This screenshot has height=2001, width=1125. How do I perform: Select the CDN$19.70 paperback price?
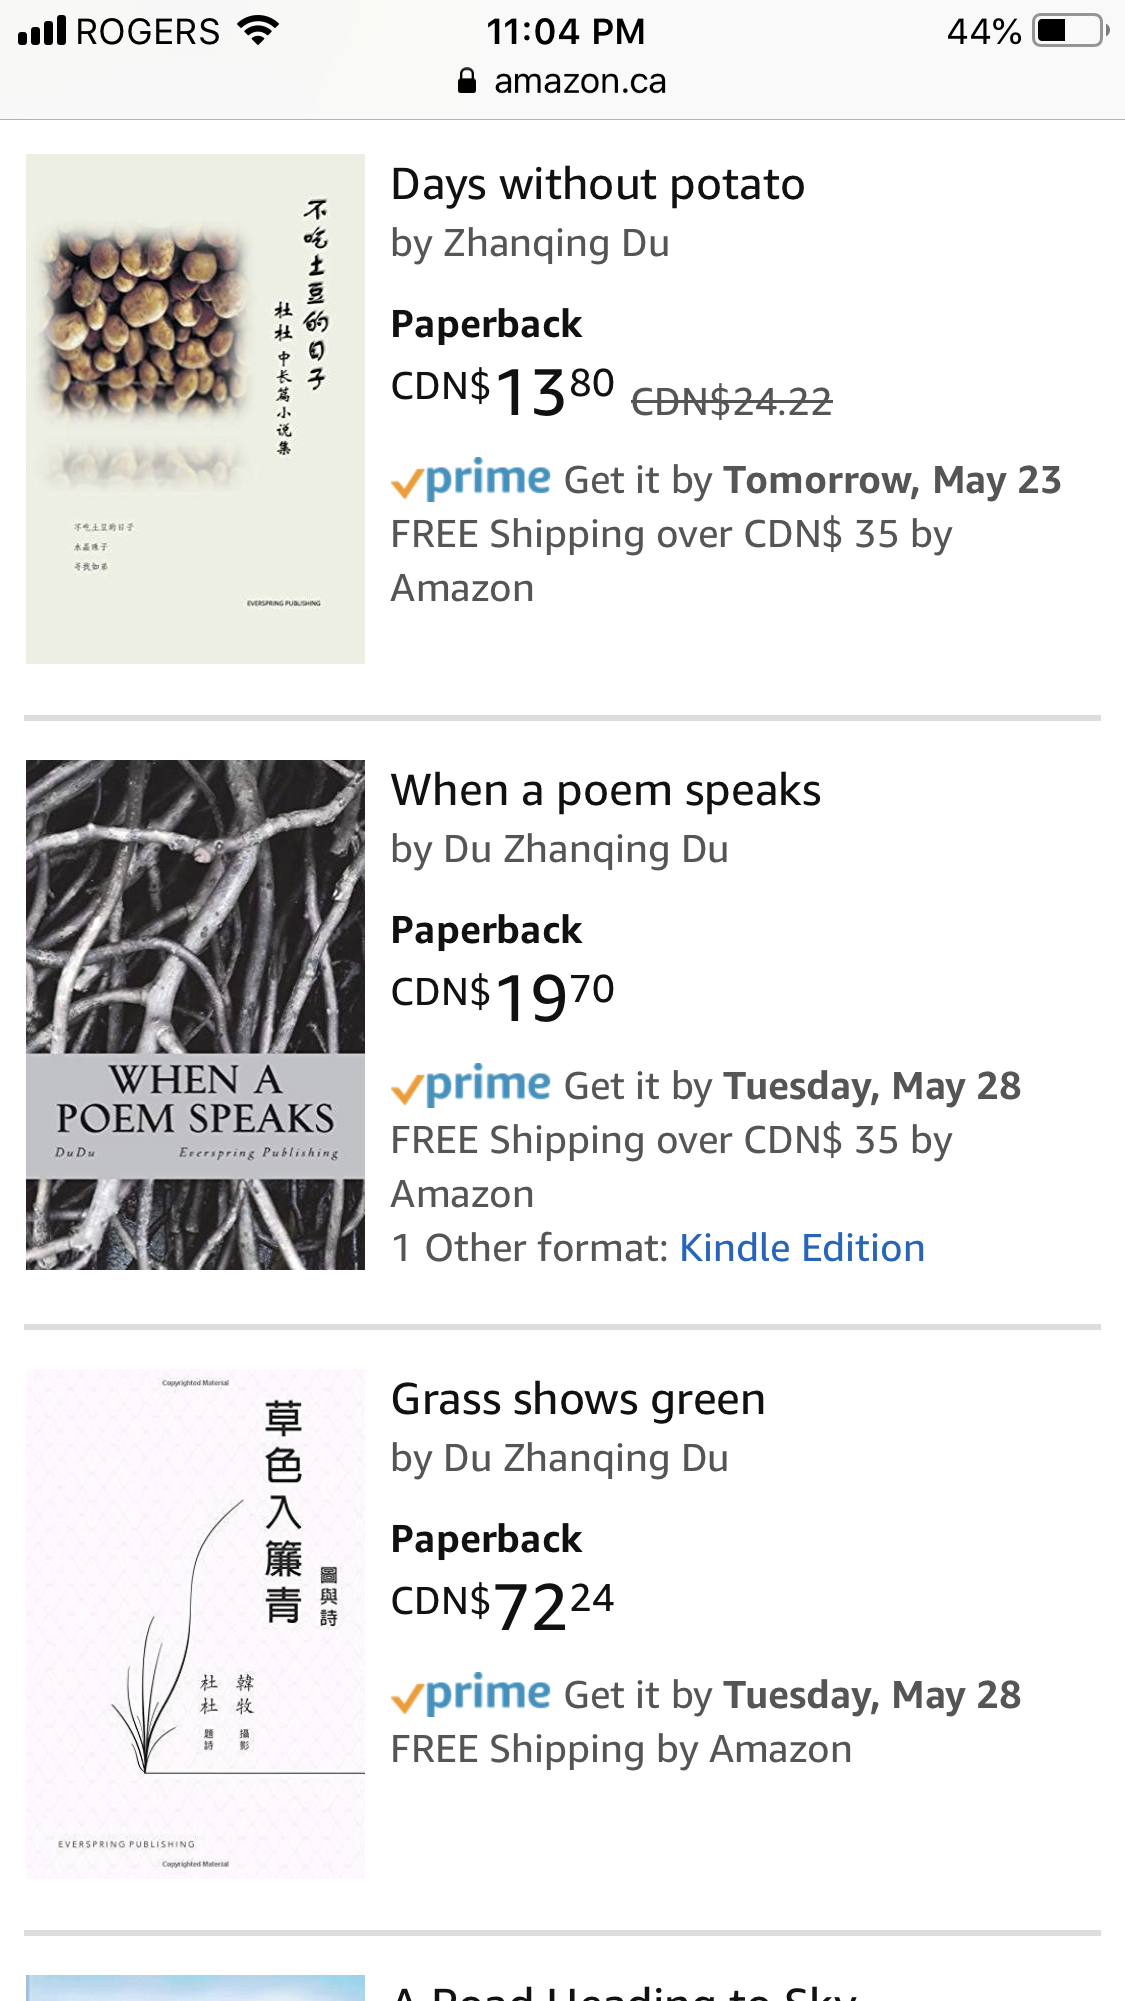tap(502, 996)
